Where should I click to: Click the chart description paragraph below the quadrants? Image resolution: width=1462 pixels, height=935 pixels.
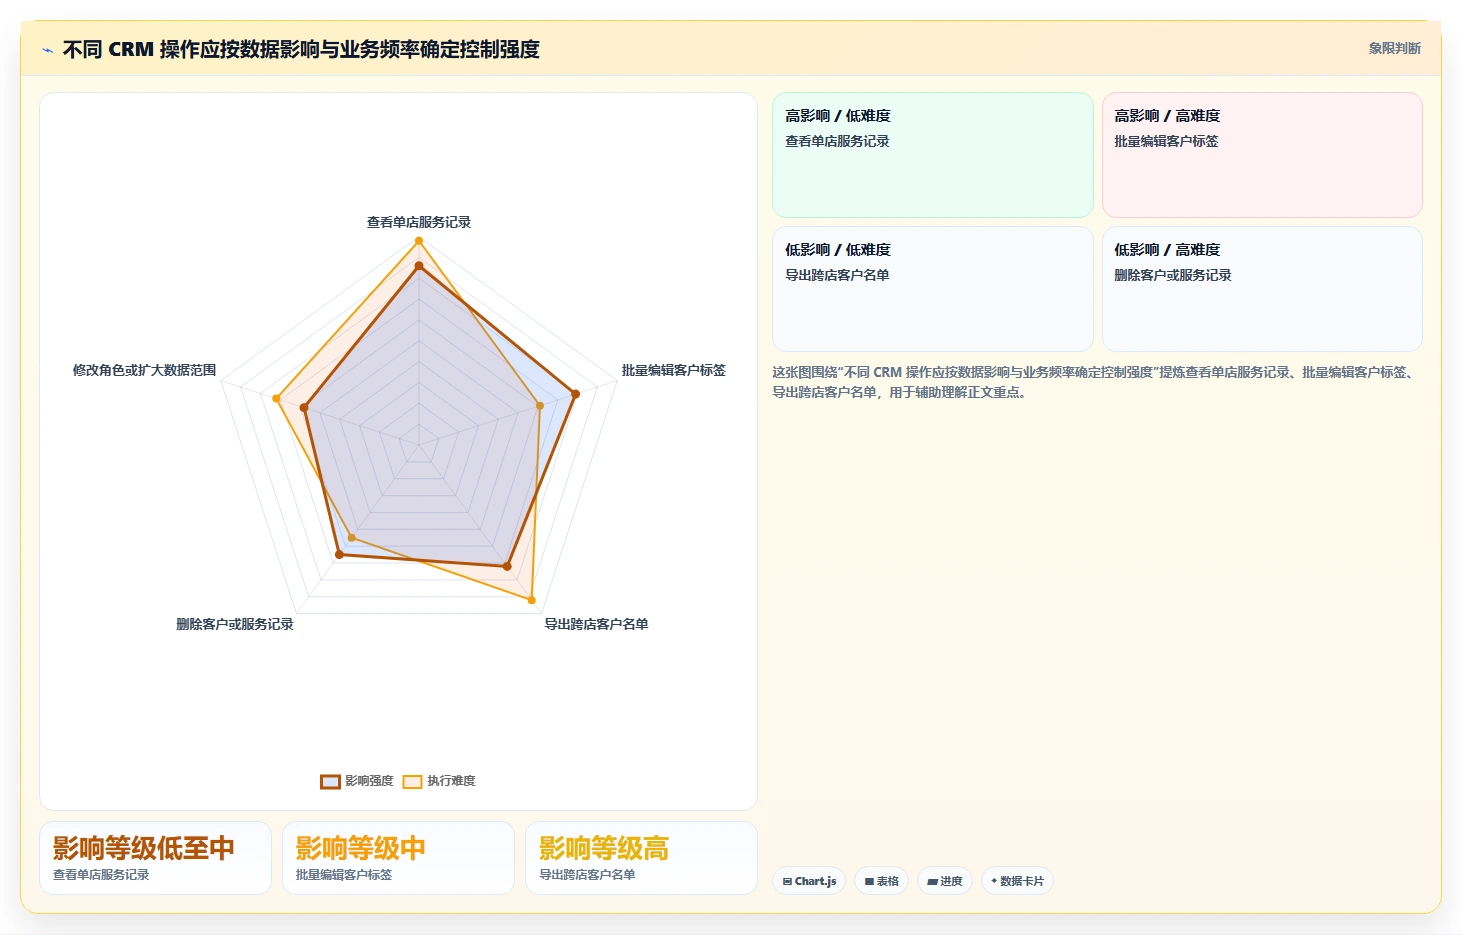(x=1096, y=382)
